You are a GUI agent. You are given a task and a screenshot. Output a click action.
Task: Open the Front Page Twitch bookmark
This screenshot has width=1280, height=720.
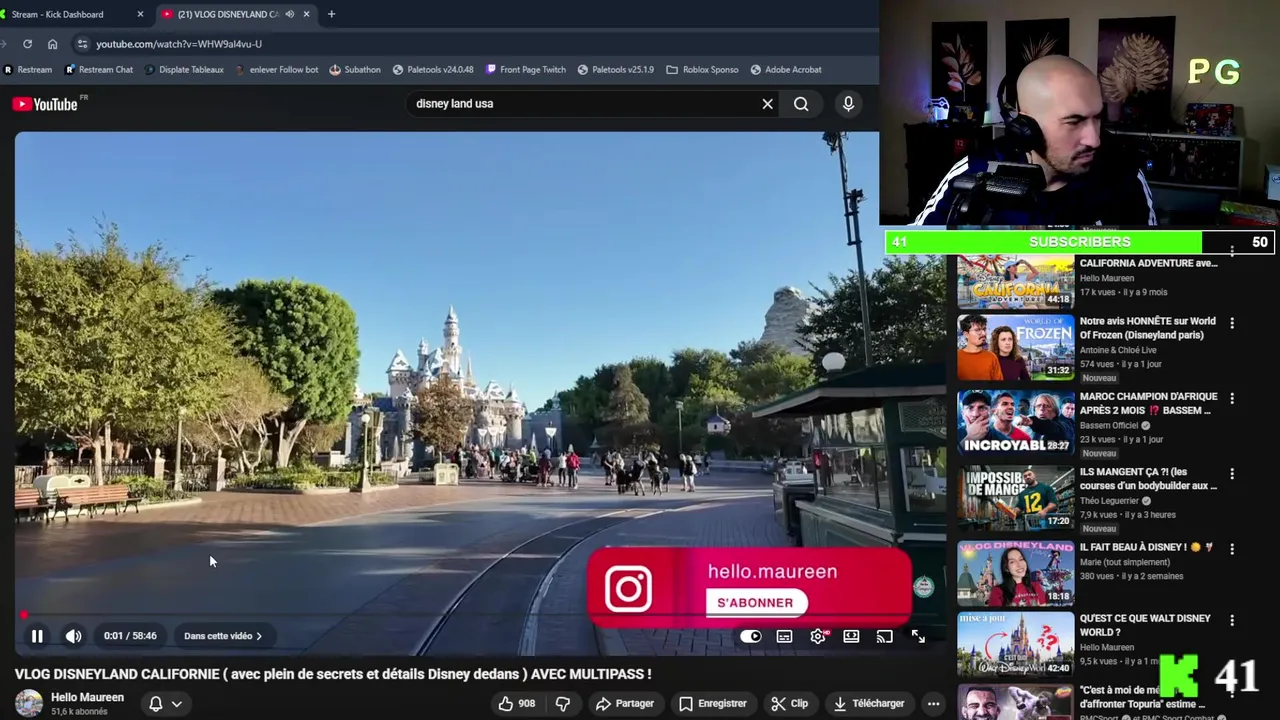526,70
